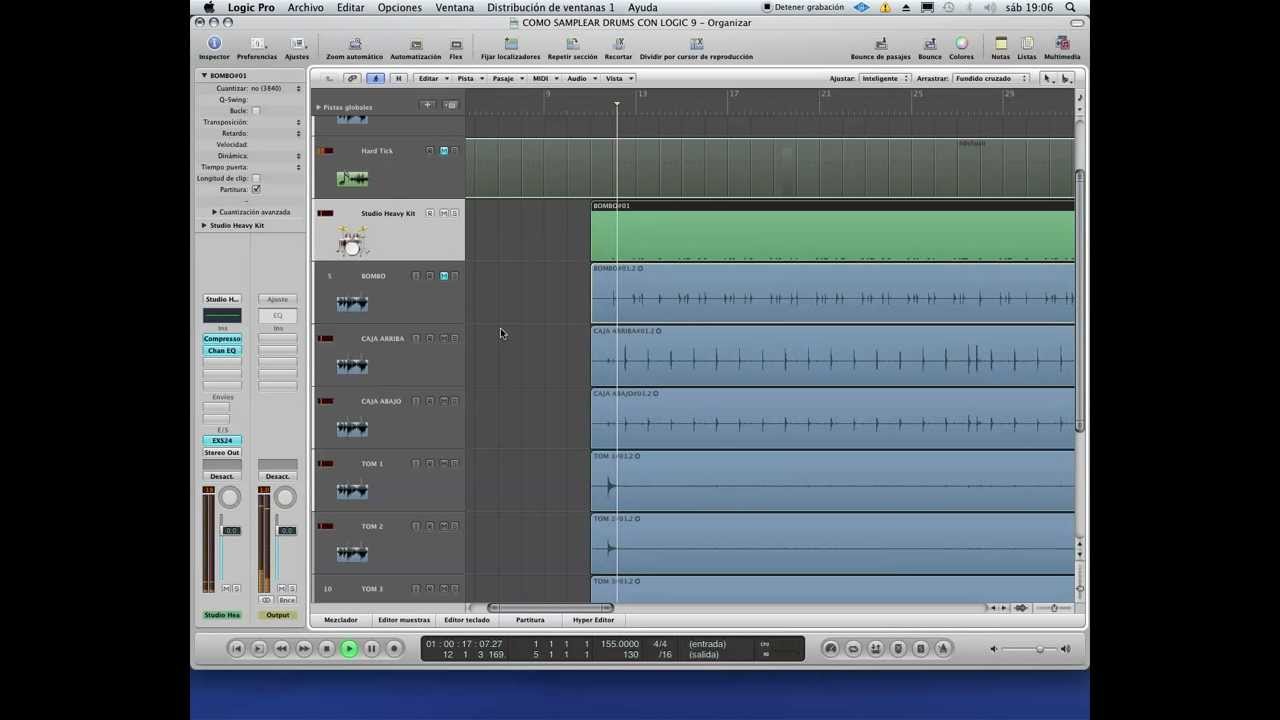Expand Cuantización avanzada section
The height and width of the screenshot is (720, 1280).
pyautogui.click(x=214, y=212)
